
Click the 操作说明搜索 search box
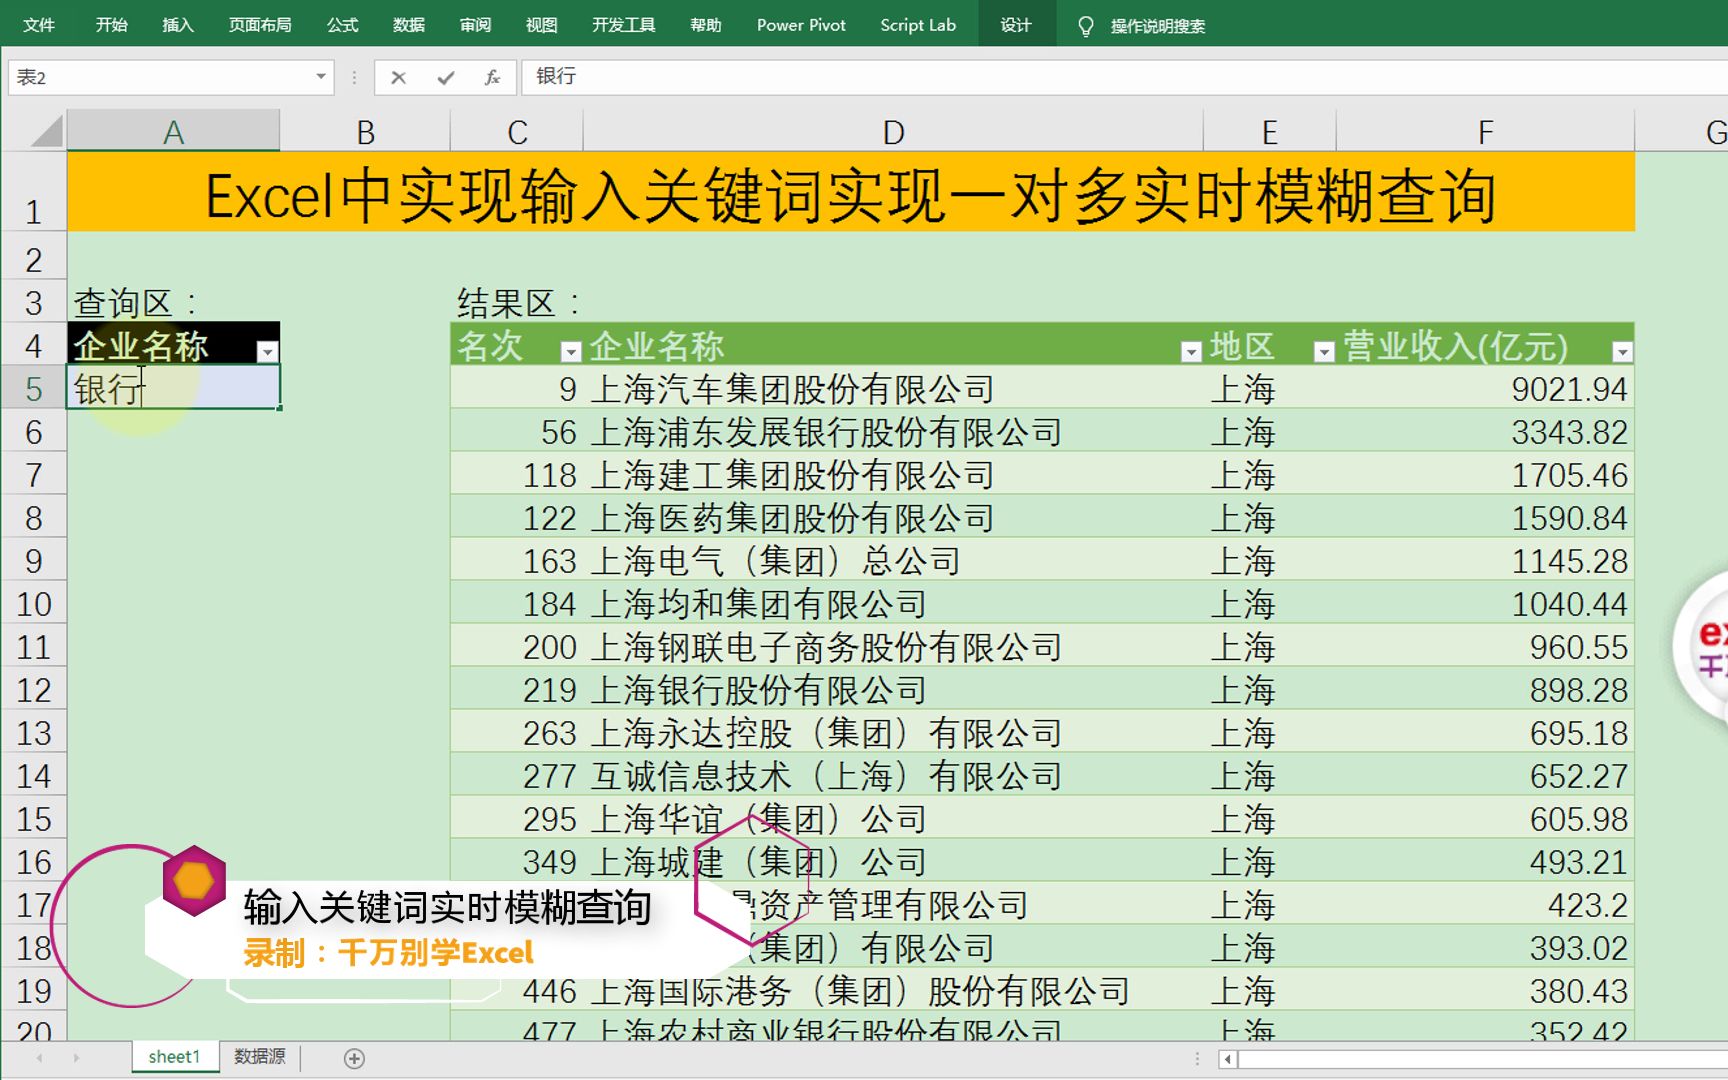click(1157, 26)
